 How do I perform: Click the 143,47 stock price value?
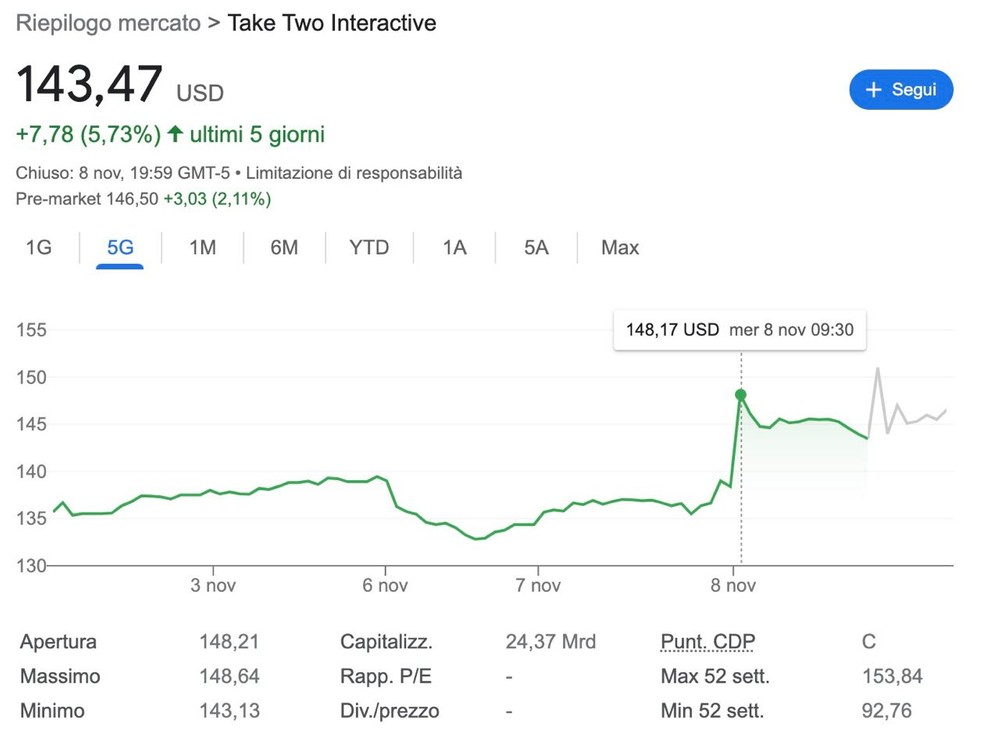coord(89,85)
